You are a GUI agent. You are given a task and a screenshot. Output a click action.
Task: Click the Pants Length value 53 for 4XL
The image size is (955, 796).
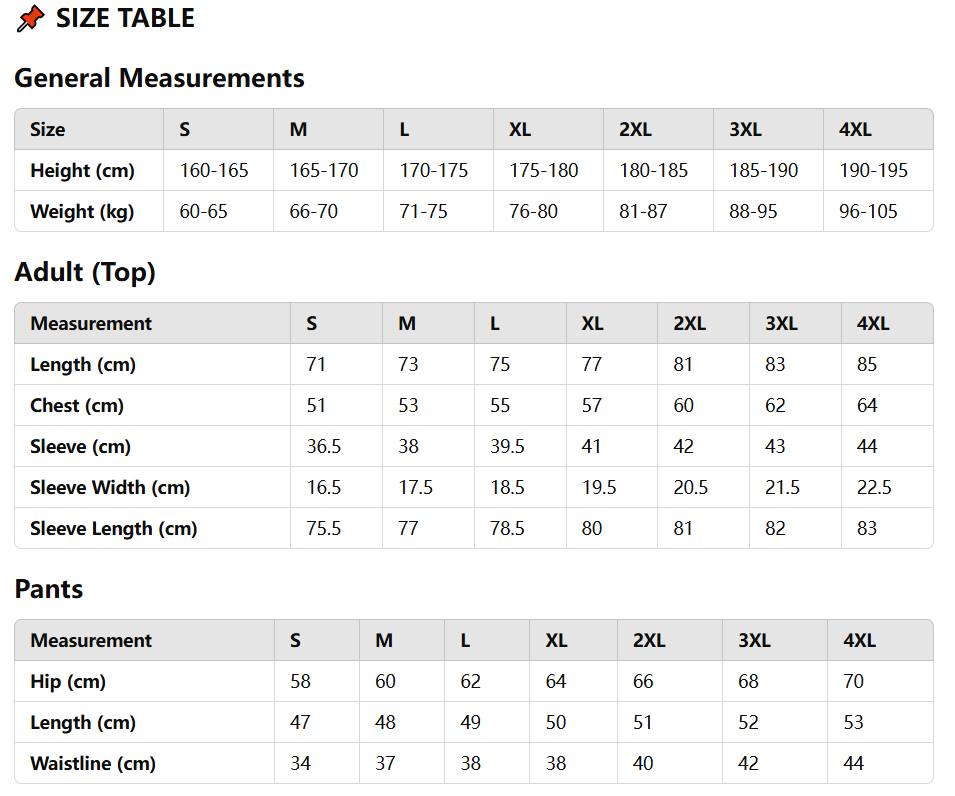853,722
